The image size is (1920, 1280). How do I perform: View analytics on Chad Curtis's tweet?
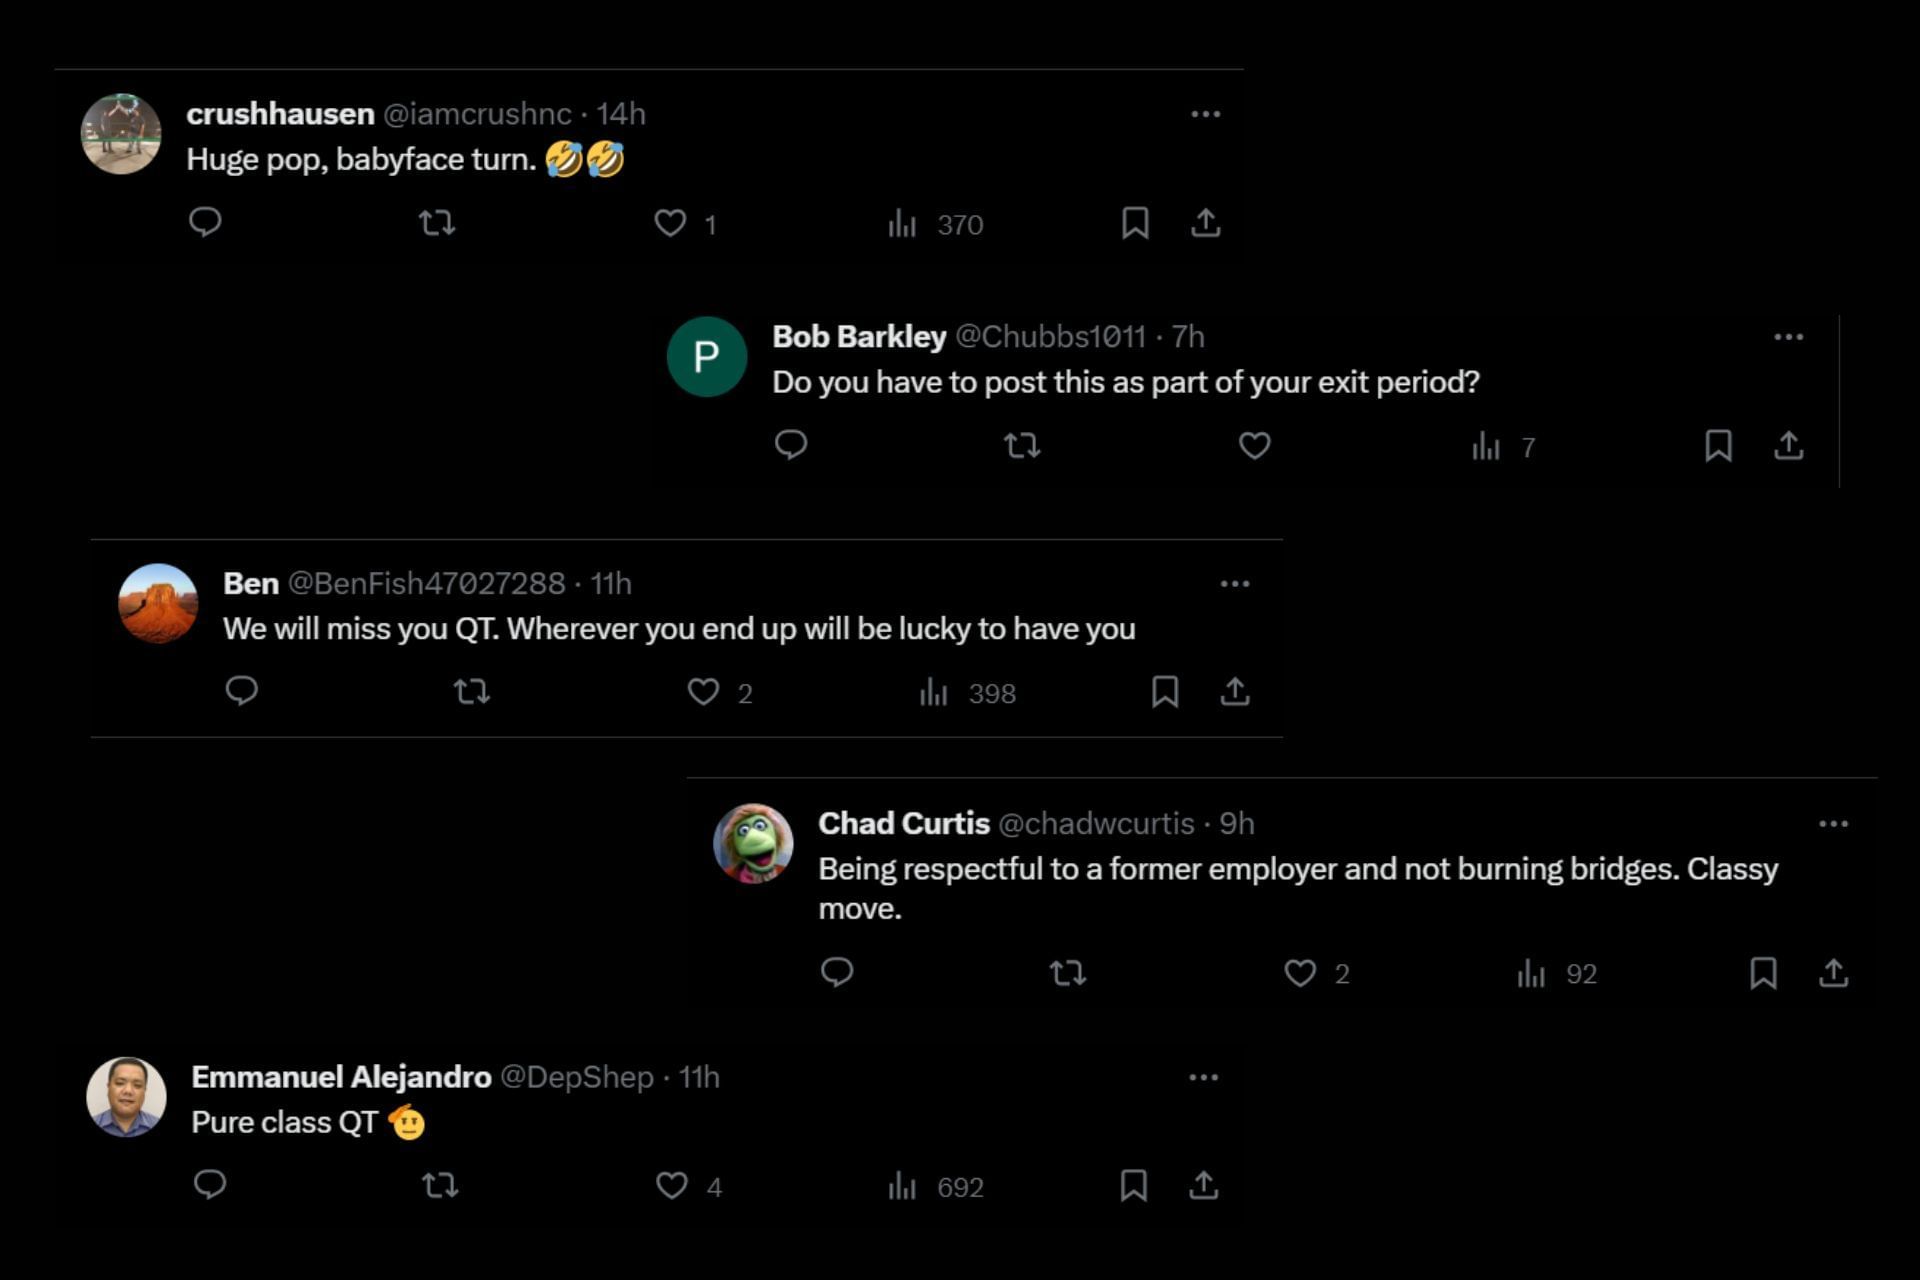click(x=1531, y=973)
